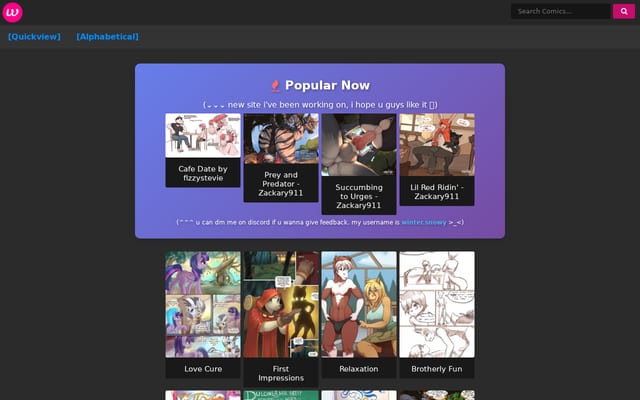Click the 'Cafe Date by fizzystevie' title

tap(203, 173)
